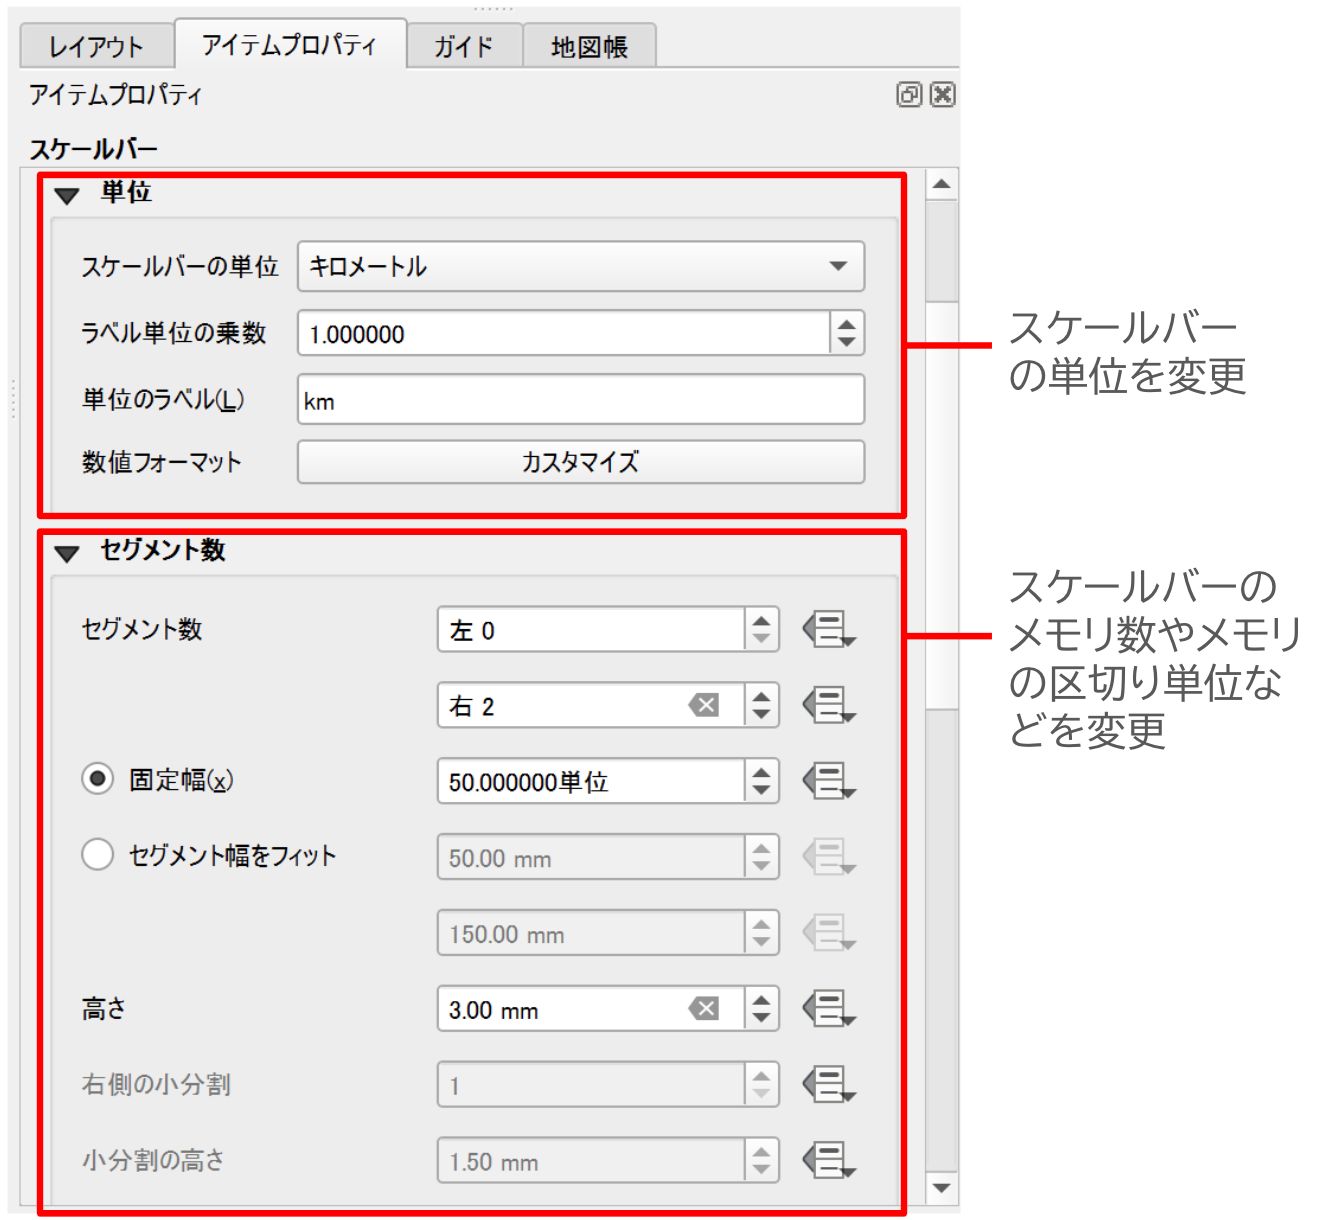Float the アイテムプロパティ panel
1322x1220 pixels.
pos(909,95)
